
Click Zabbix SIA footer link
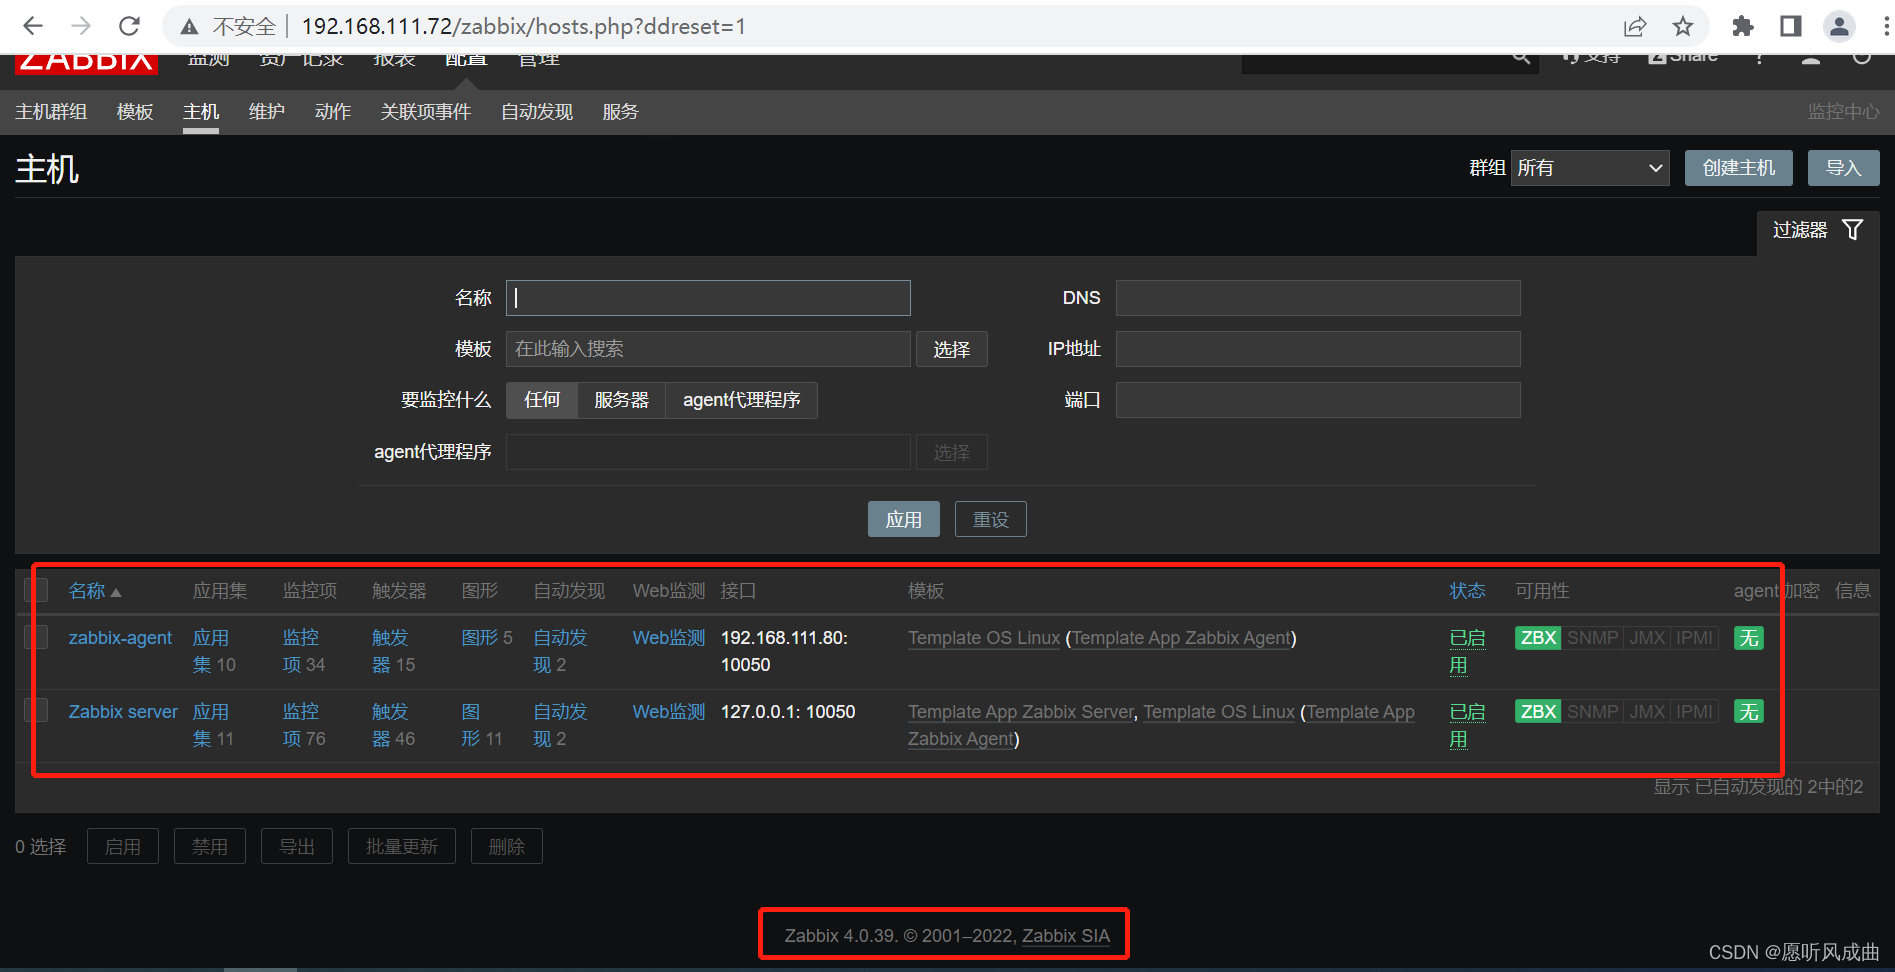(1066, 936)
